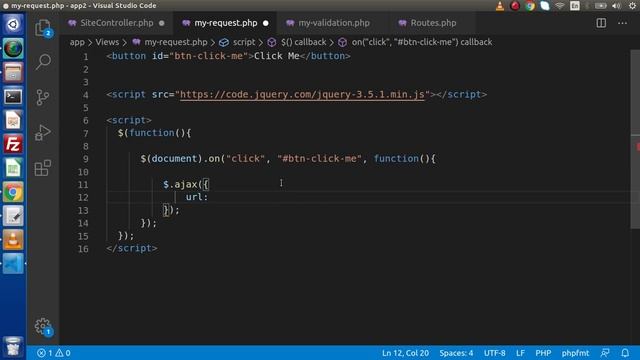Click line number 16 in the gutter
640x360 pixels.
click(83, 249)
